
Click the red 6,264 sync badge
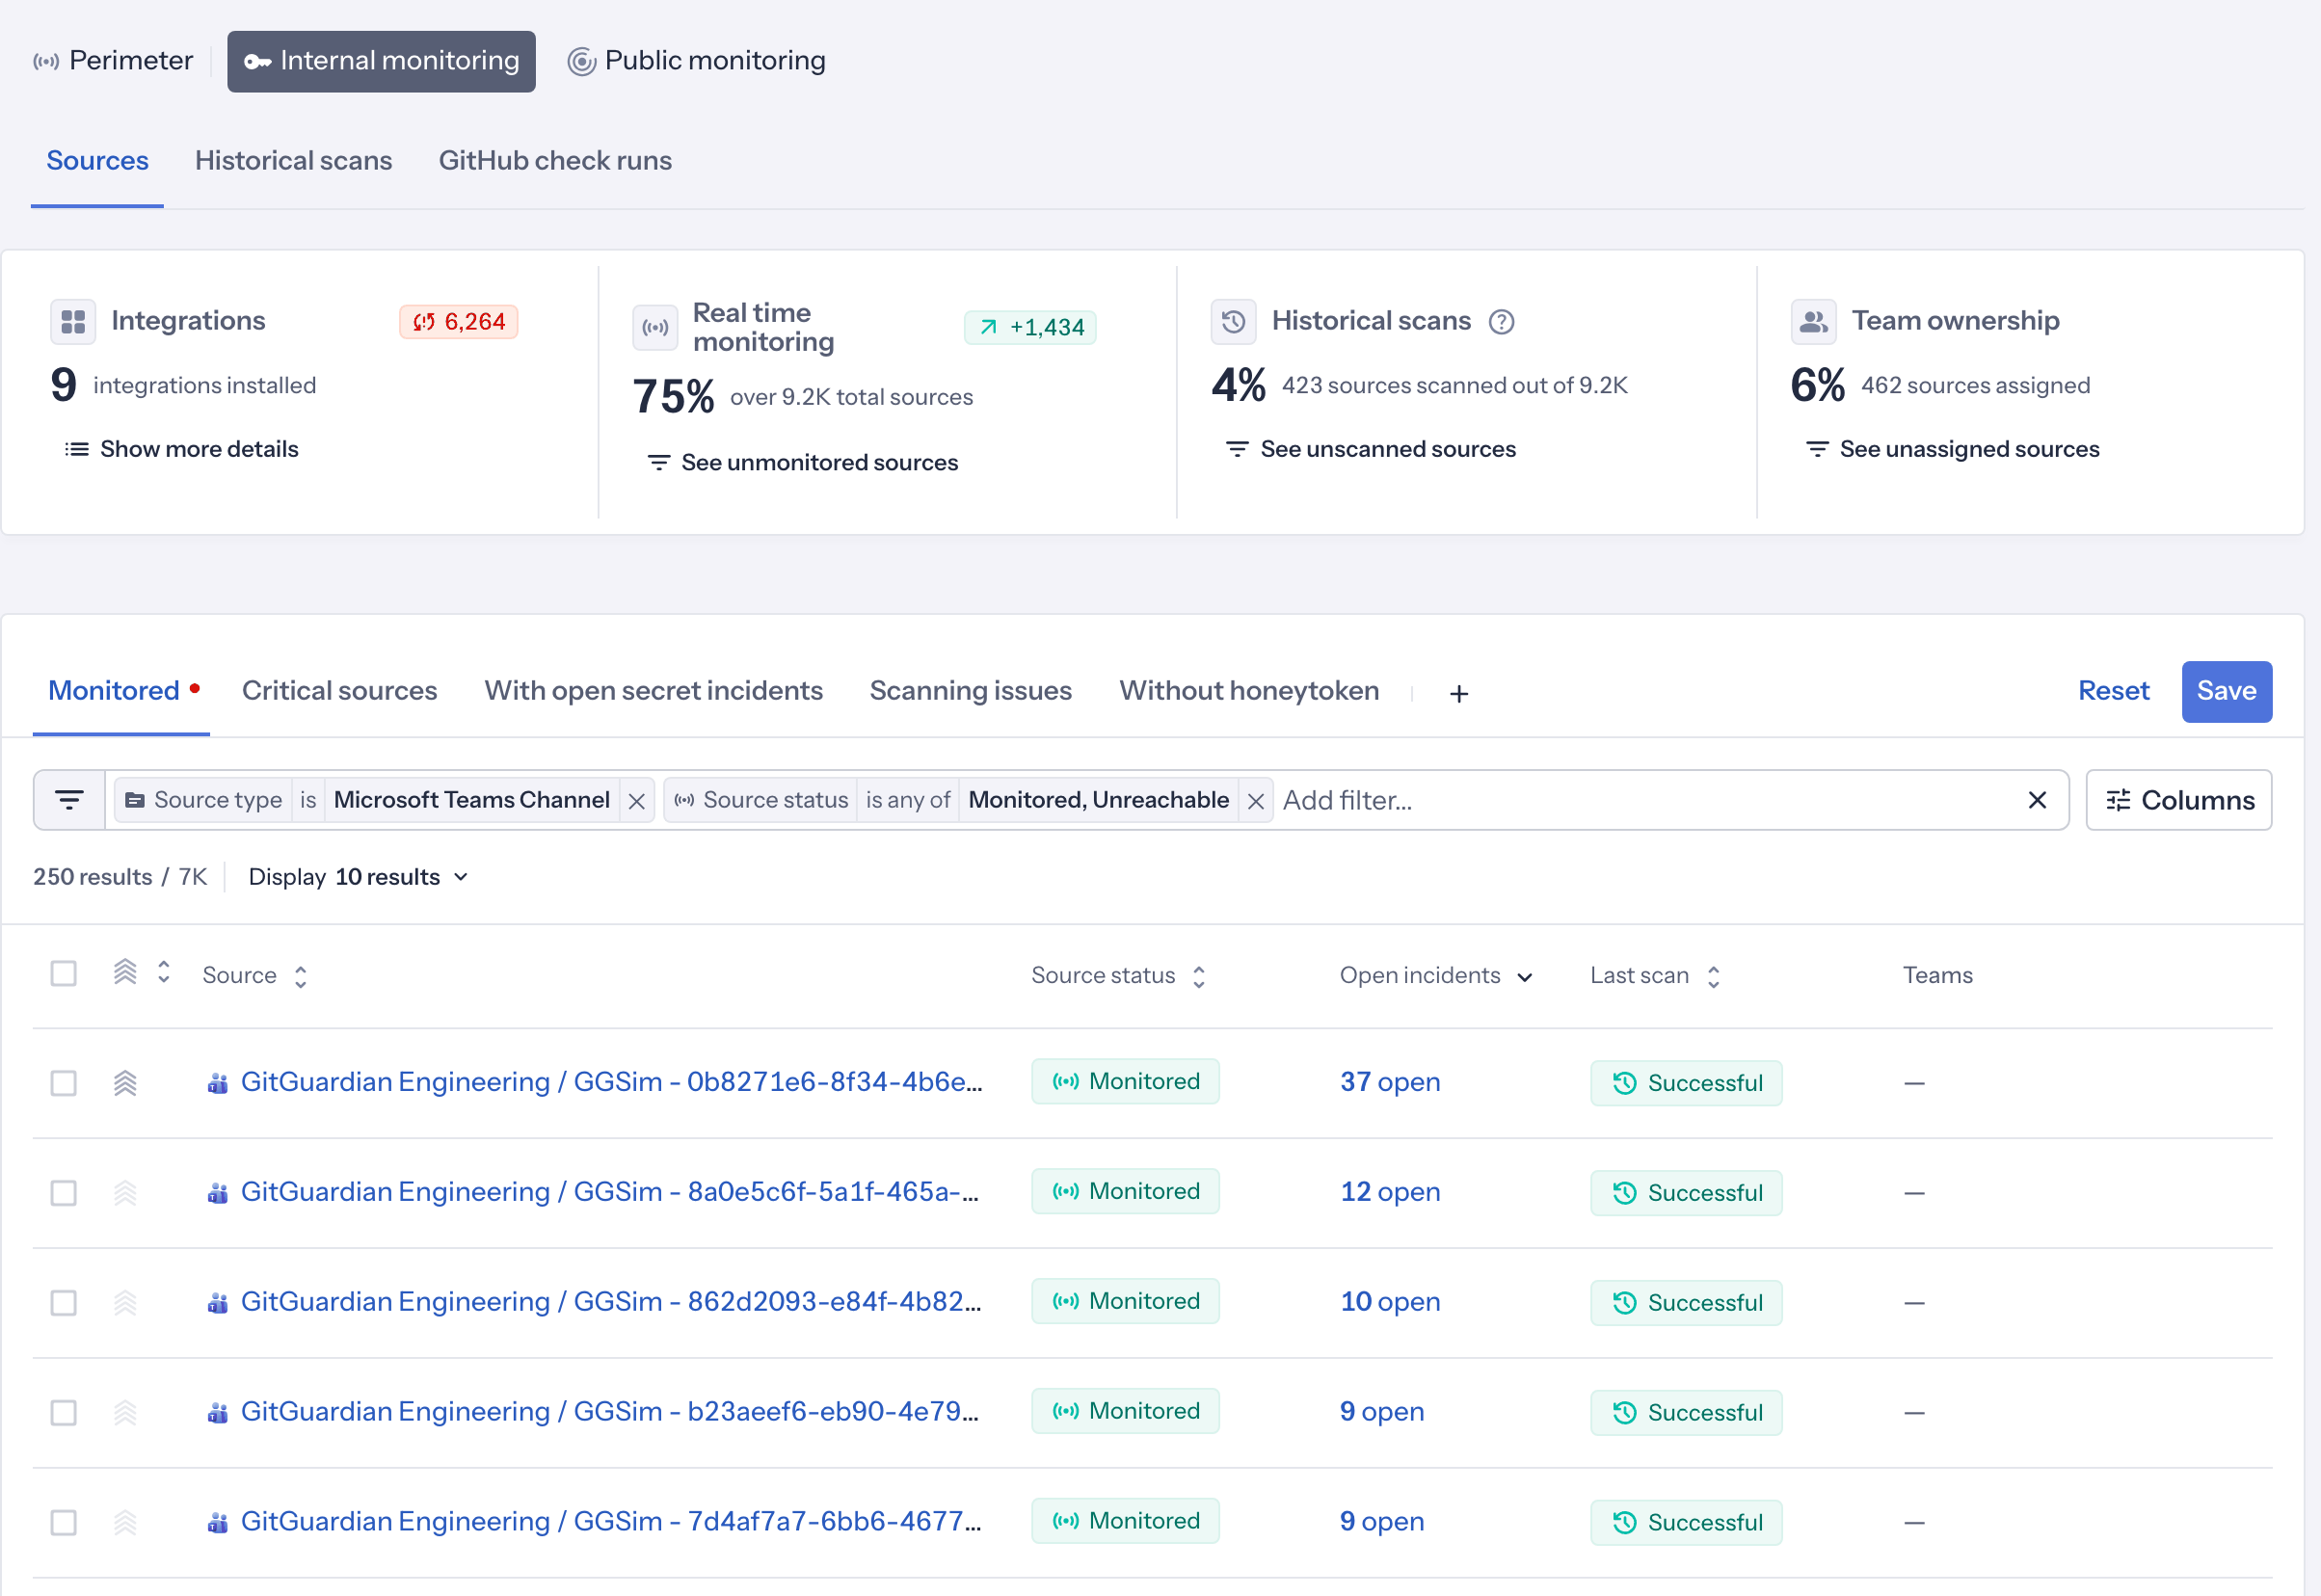(x=459, y=322)
